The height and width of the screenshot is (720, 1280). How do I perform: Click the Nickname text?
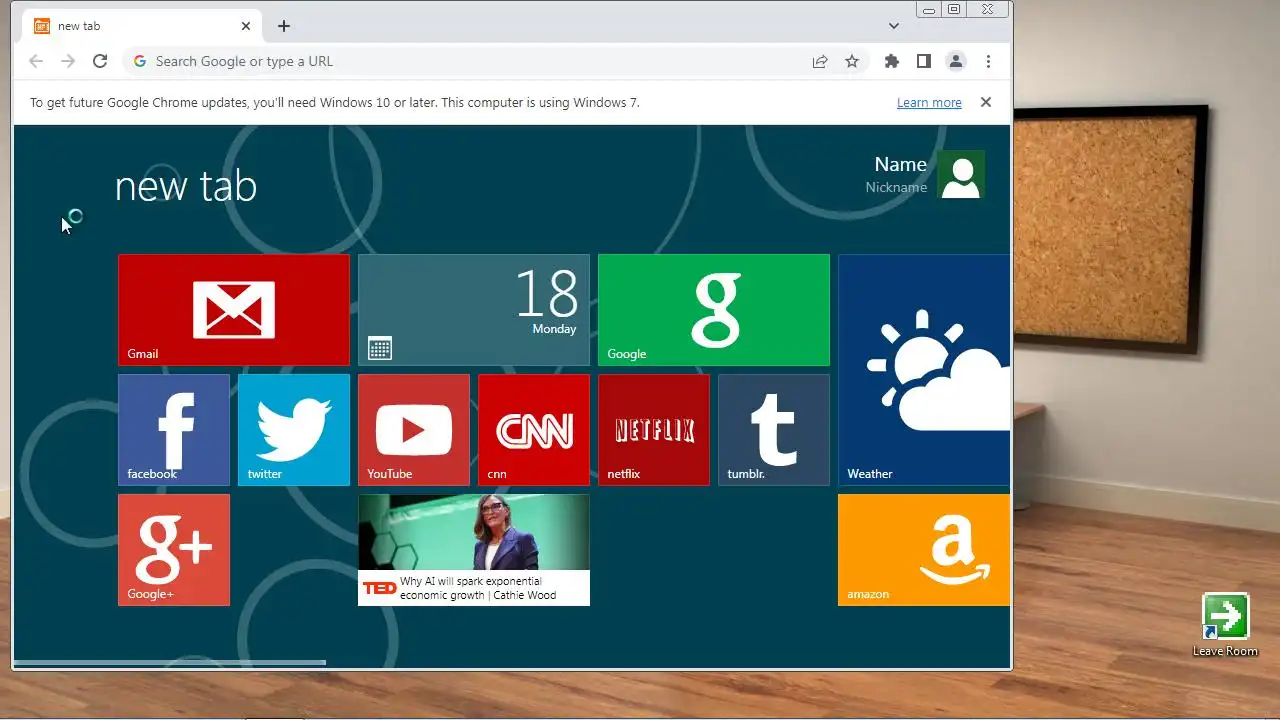(x=896, y=187)
